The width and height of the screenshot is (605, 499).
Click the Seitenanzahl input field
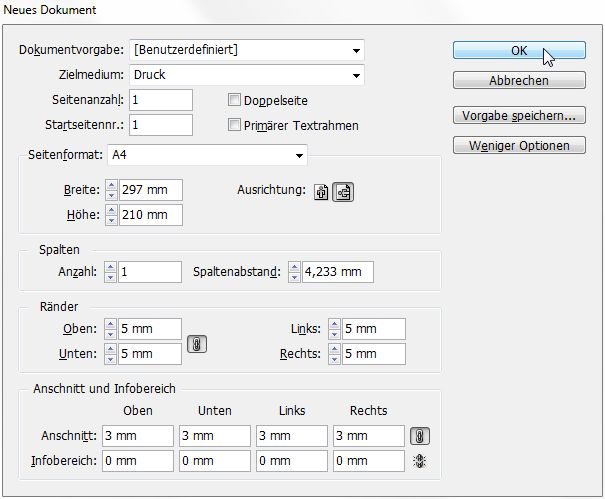pyautogui.click(x=160, y=100)
